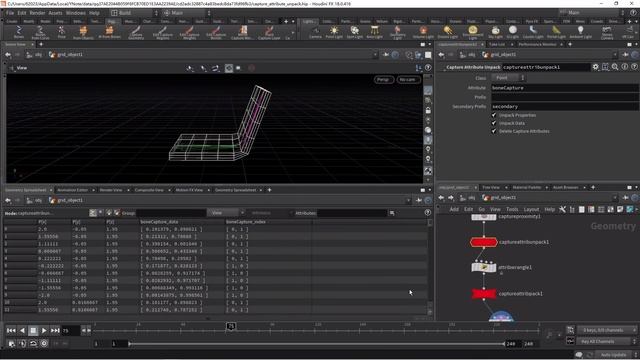The height and width of the screenshot is (360, 640).
Task: Open the View dropdown in spreadsheet
Action: coord(225,213)
